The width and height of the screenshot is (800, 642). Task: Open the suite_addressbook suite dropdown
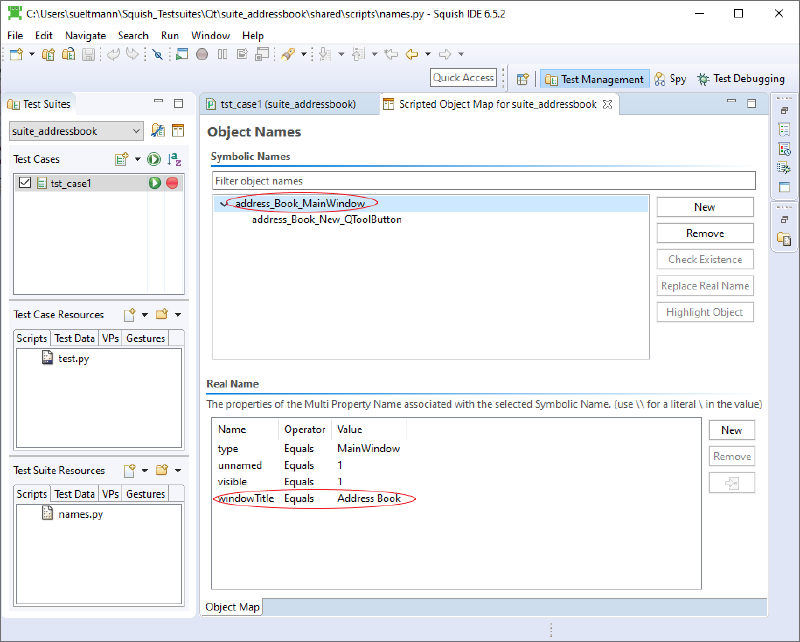pyautogui.click(x=136, y=131)
